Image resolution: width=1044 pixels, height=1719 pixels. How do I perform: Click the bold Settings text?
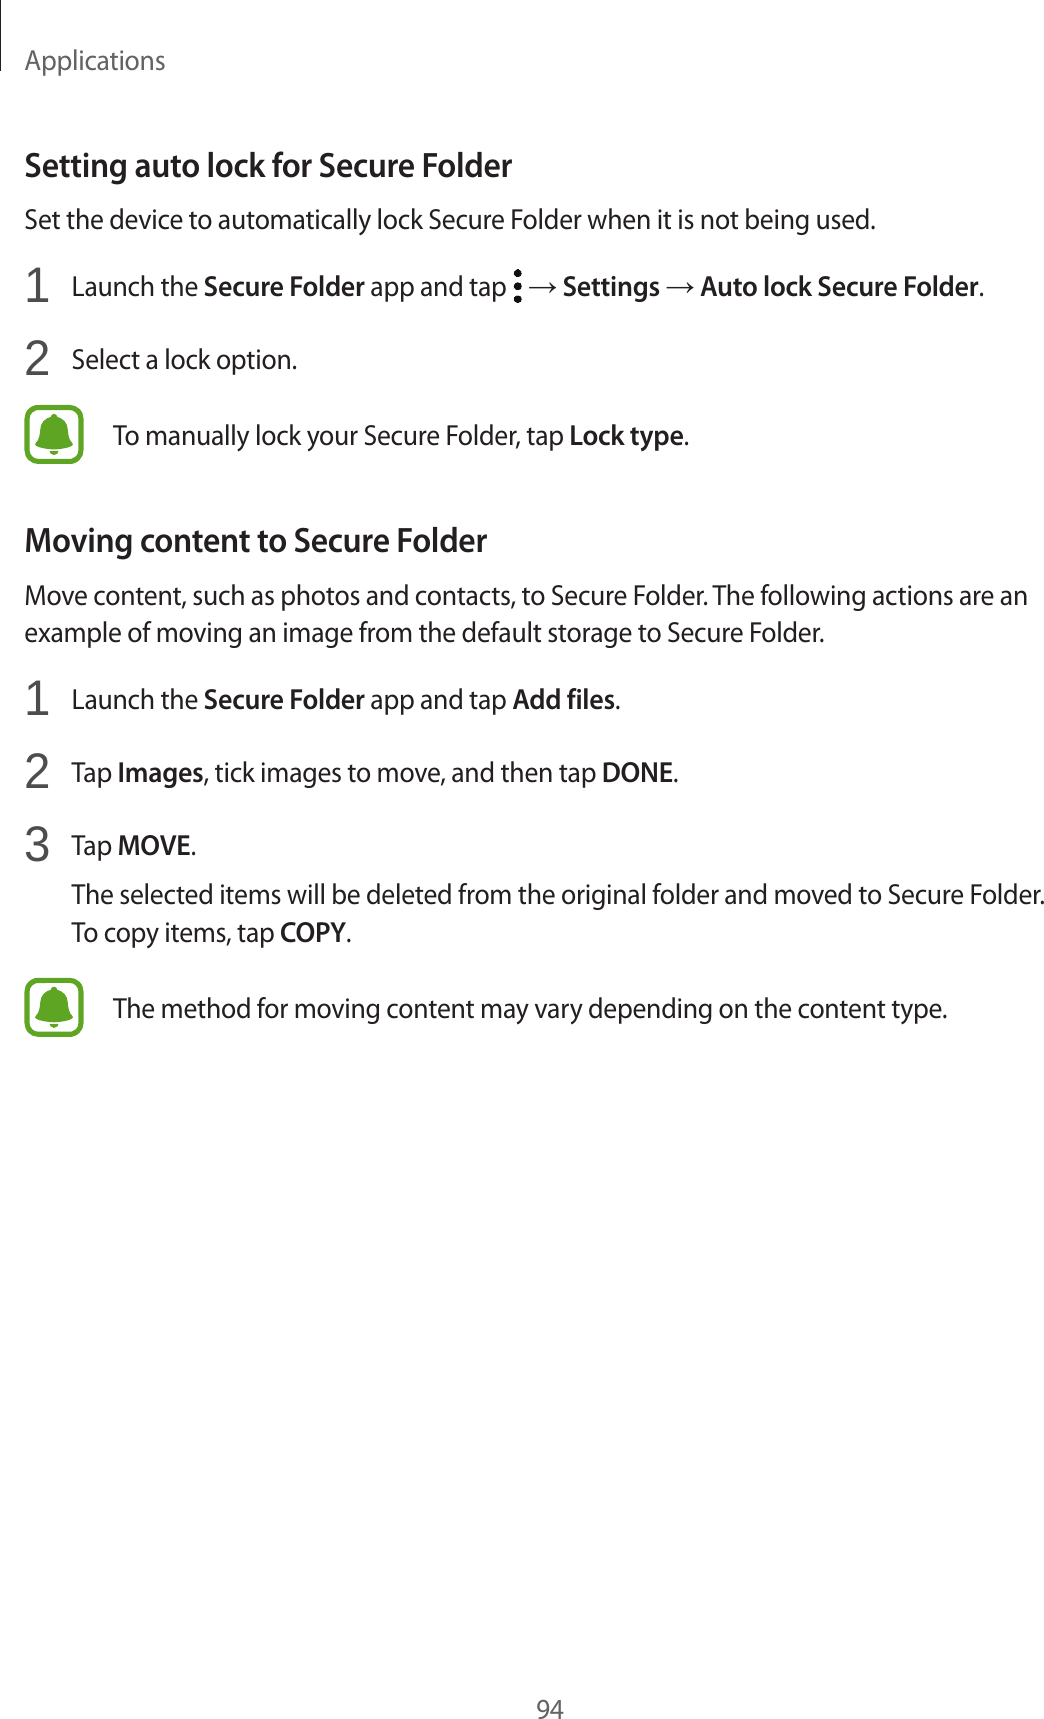(611, 287)
